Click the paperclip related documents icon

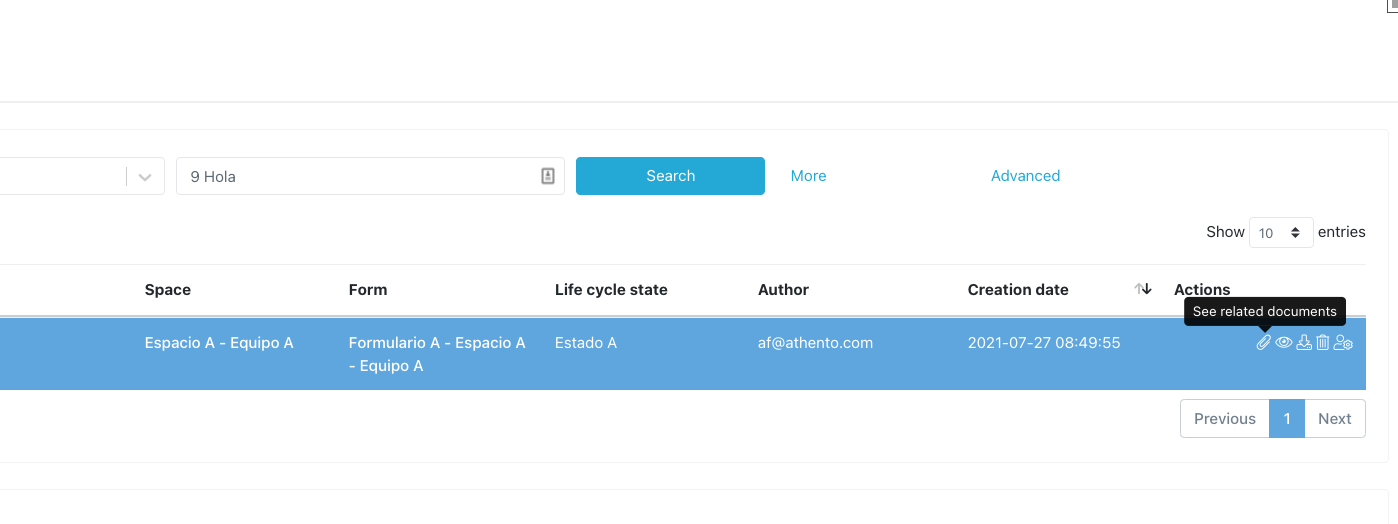(x=1264, y=343)
